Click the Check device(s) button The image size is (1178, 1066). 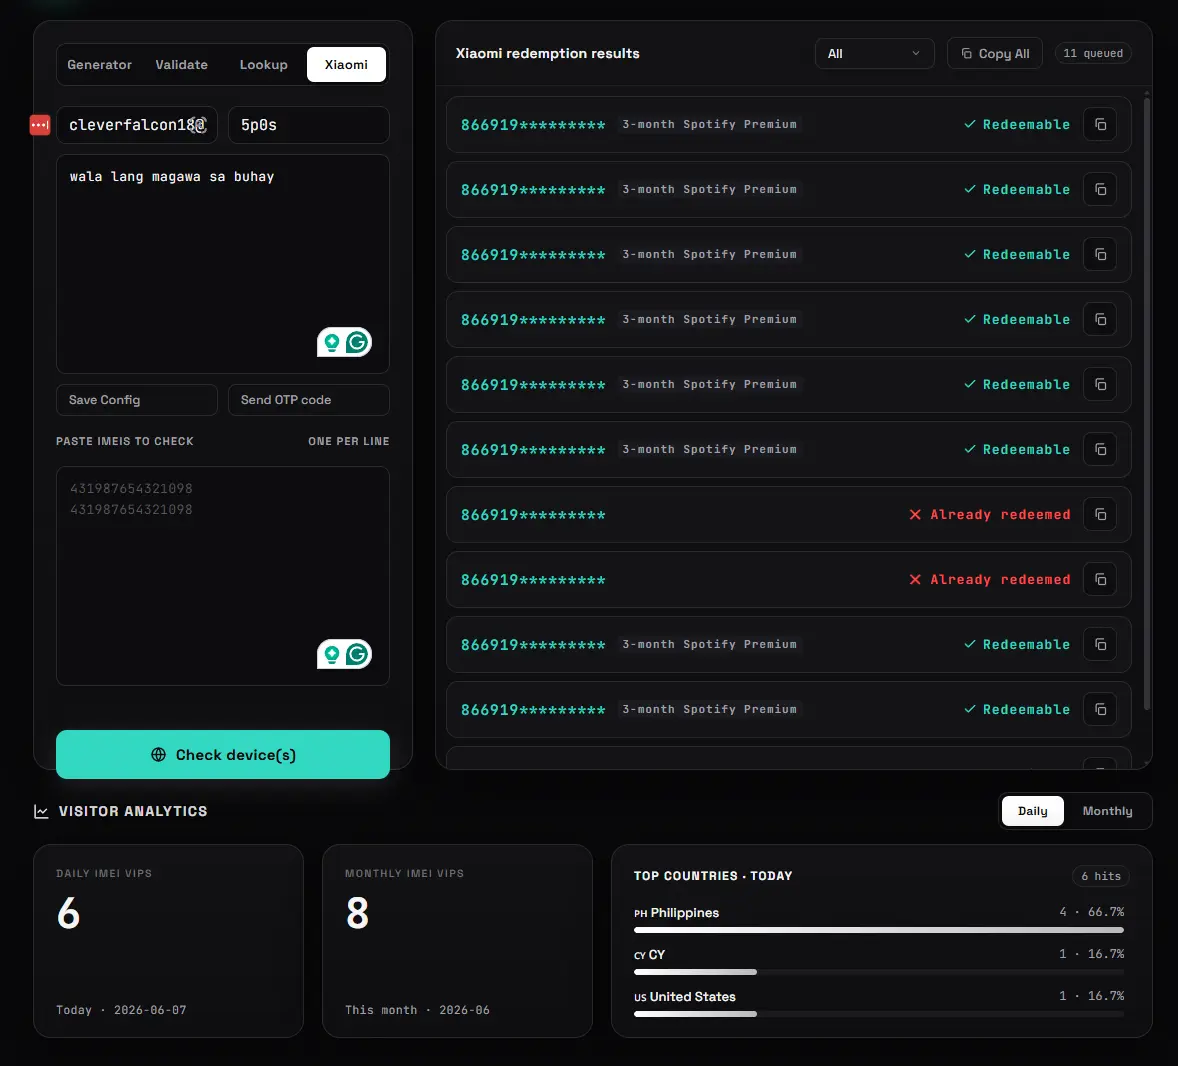click(222, 754)
